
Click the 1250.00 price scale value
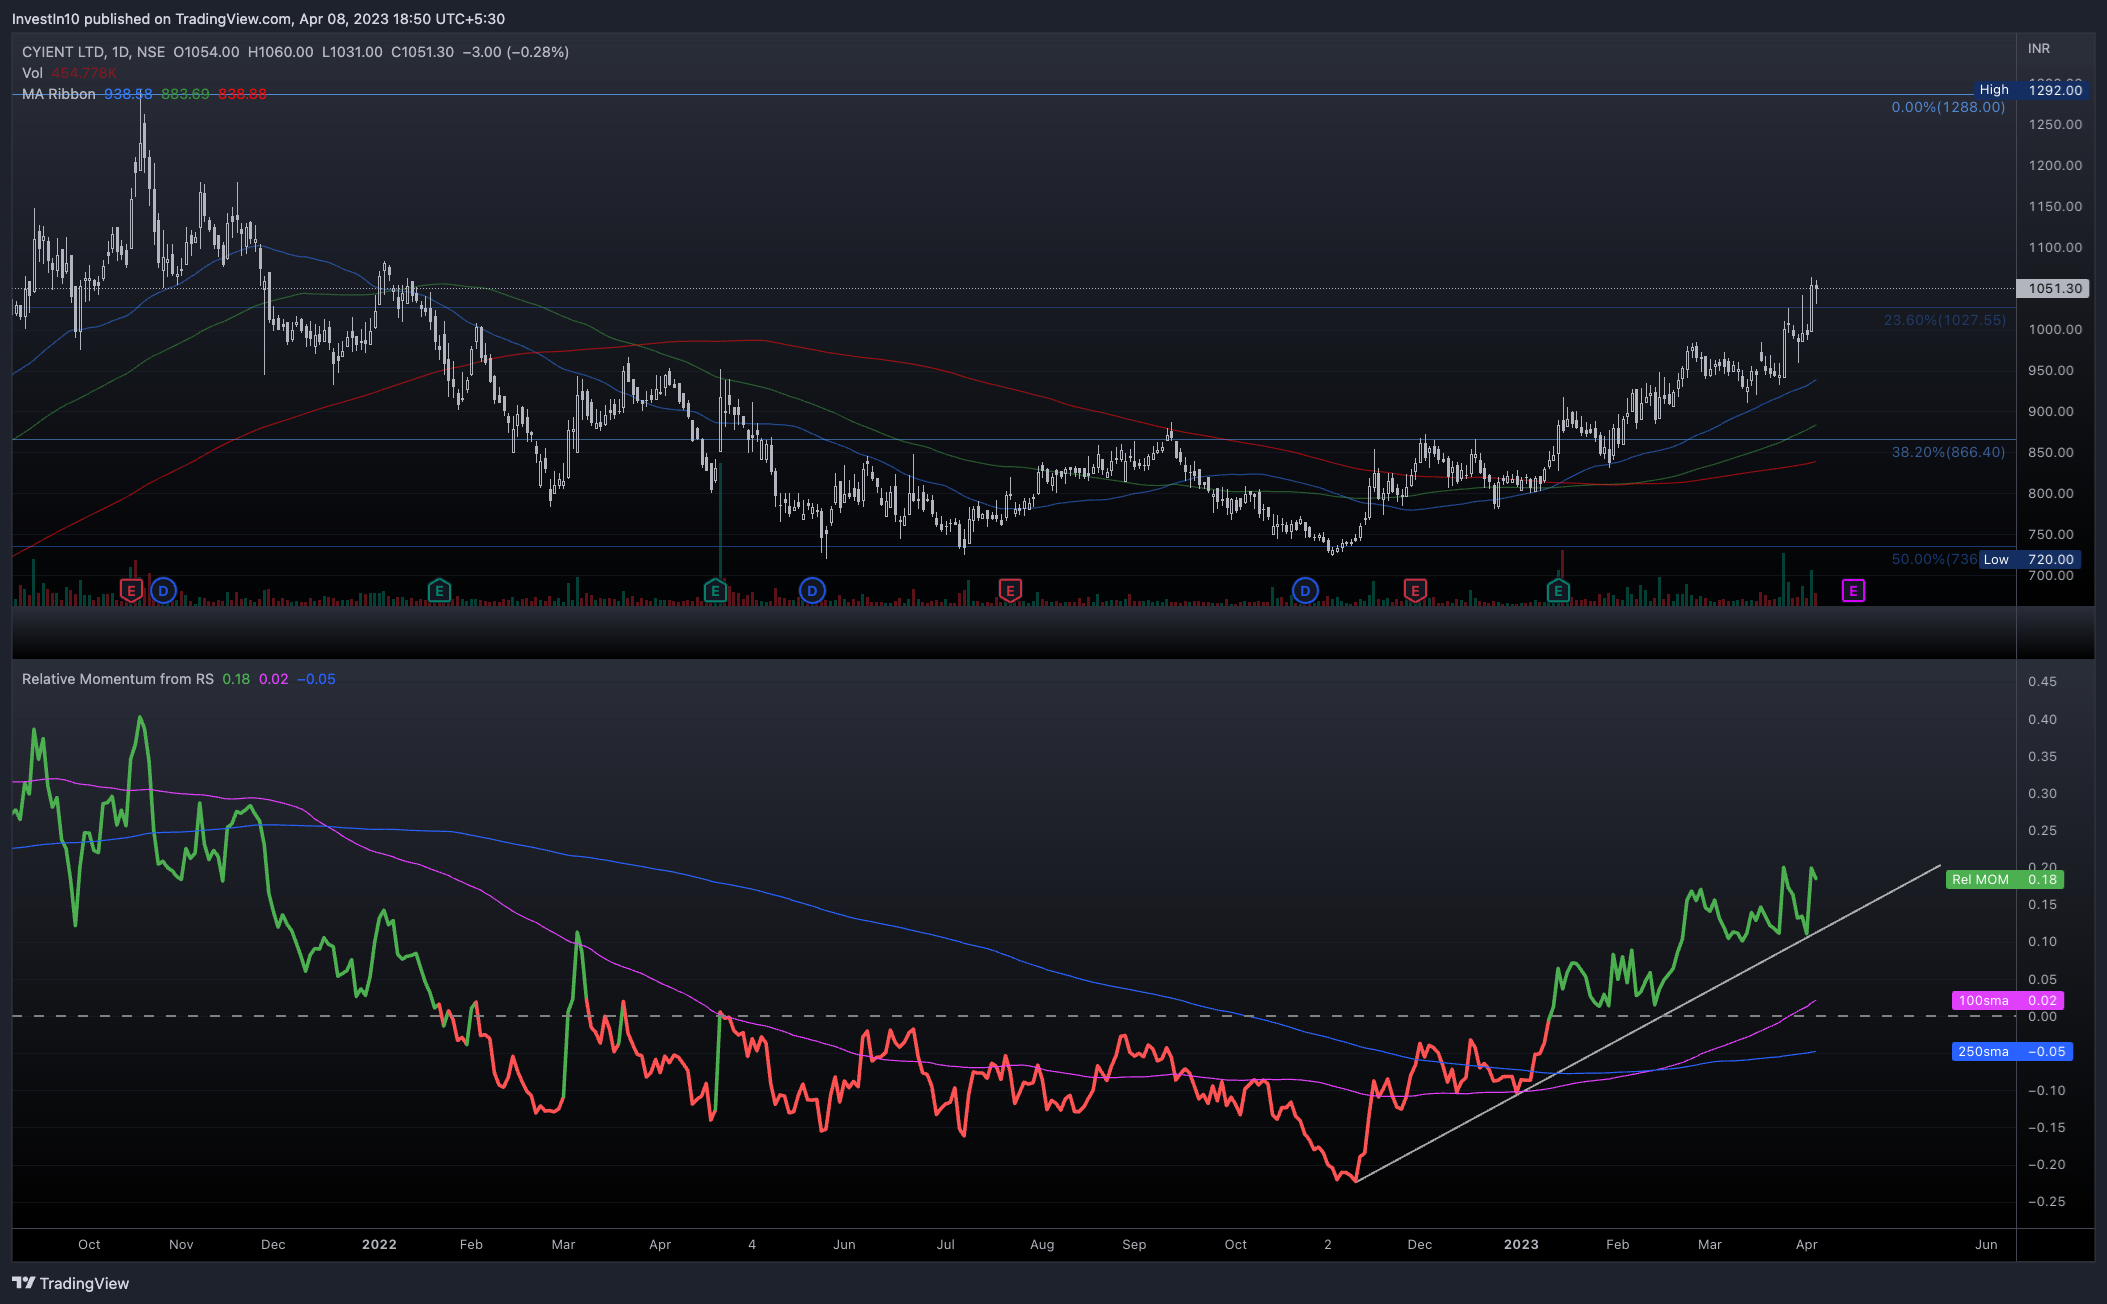tap(2055, 124)
